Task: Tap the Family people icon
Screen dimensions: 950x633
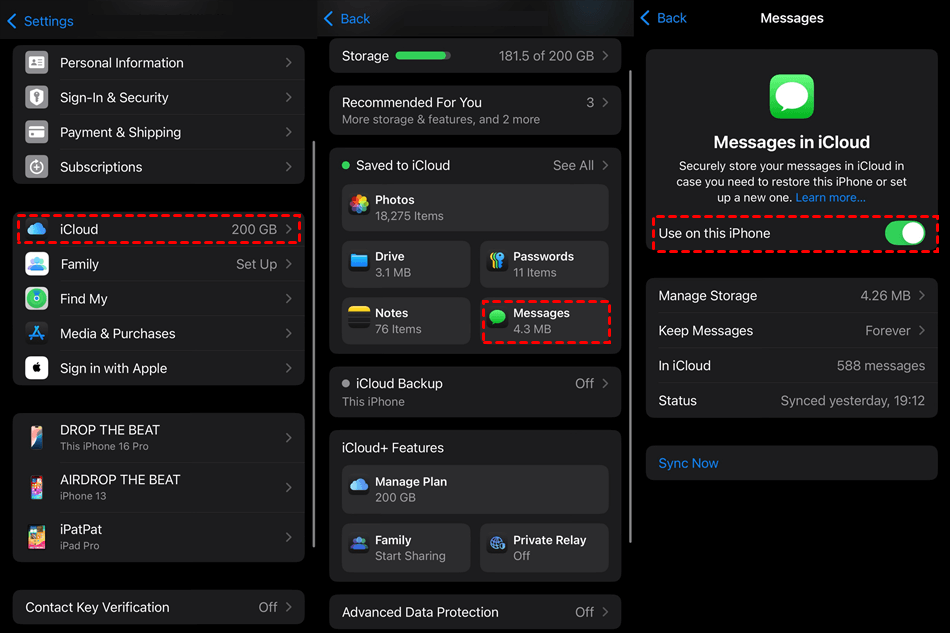Action: tap(36, 264)
